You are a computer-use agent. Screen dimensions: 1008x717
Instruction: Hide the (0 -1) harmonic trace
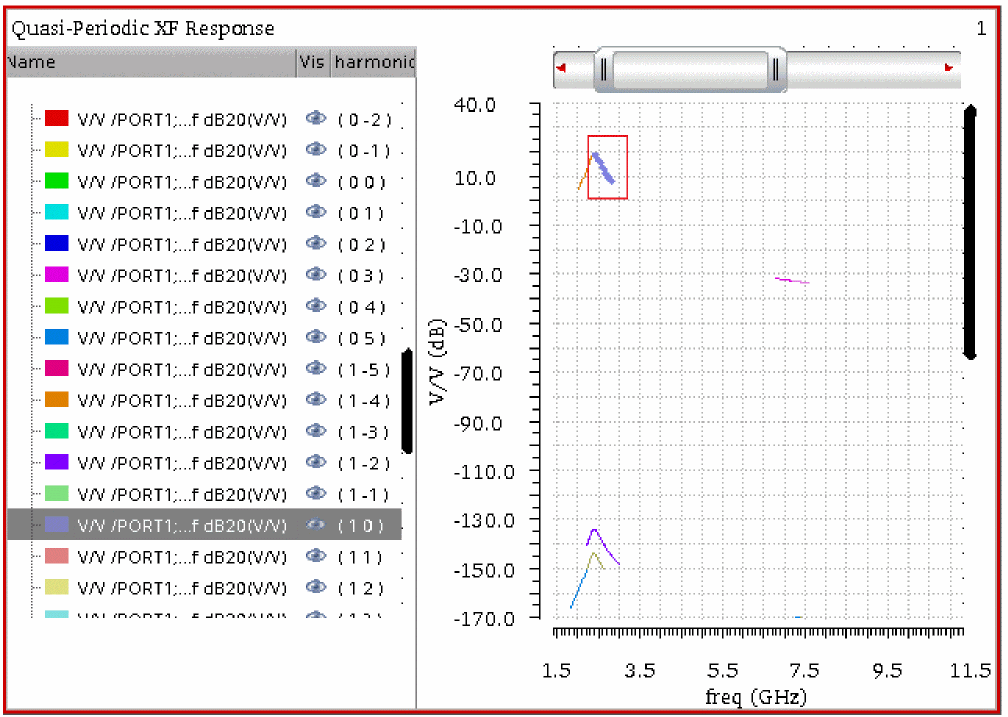(316, 149)
